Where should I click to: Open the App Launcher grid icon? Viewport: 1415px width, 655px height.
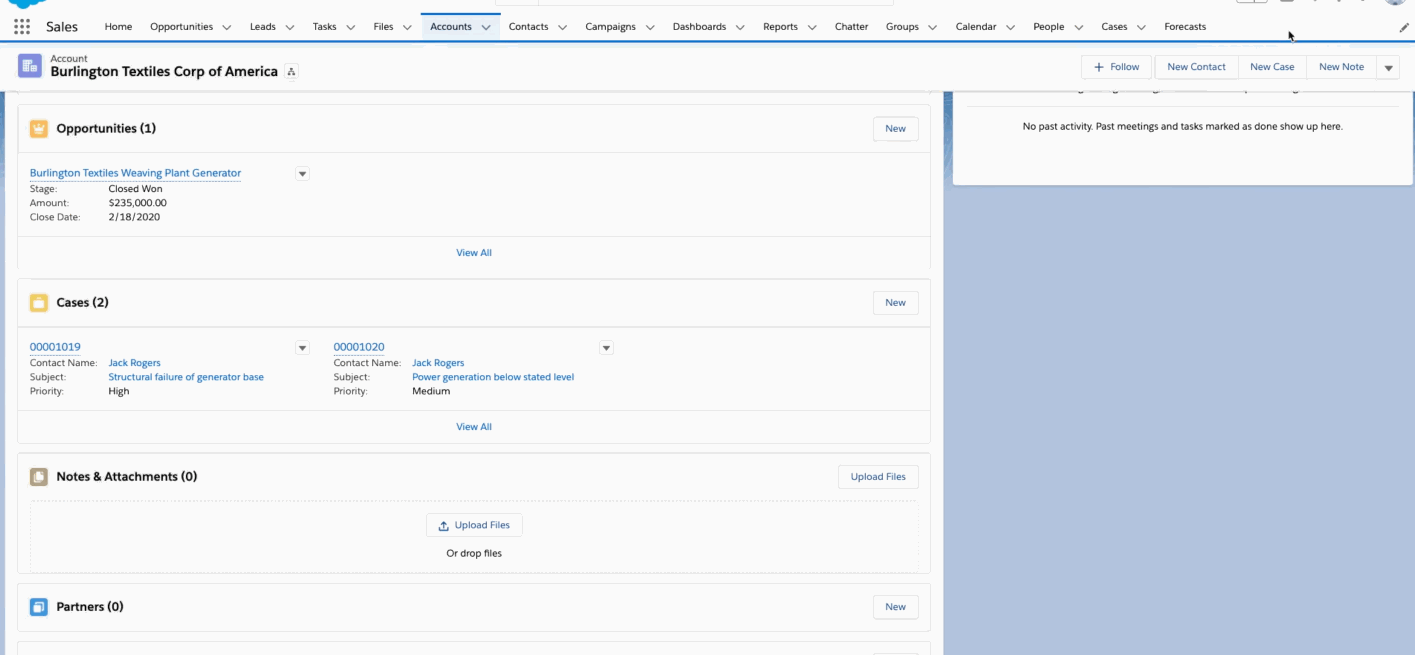21,25
